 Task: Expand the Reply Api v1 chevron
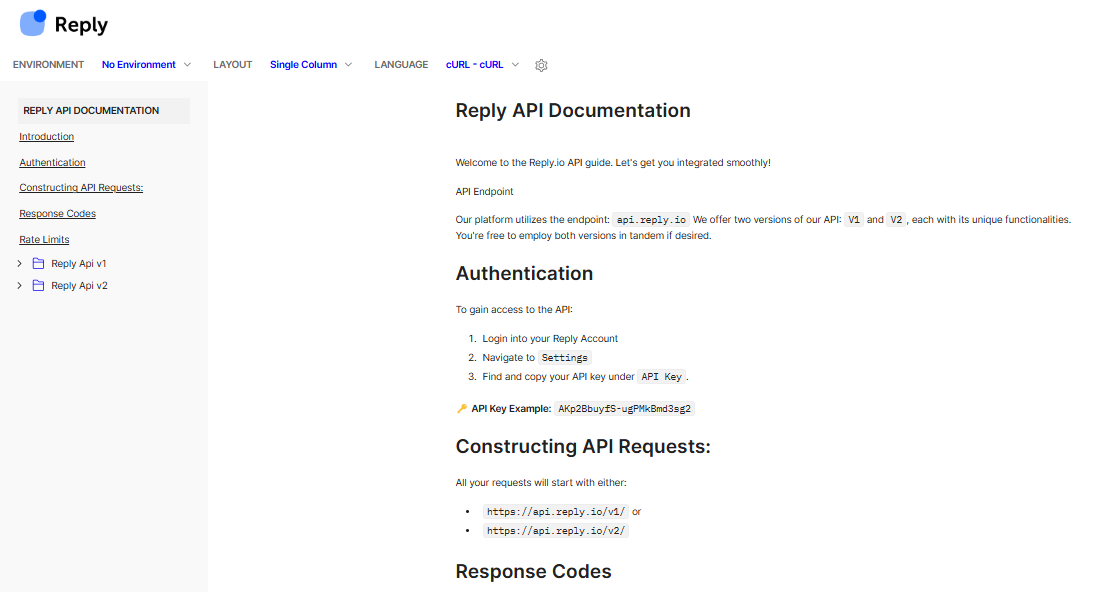tap(20, 263)
